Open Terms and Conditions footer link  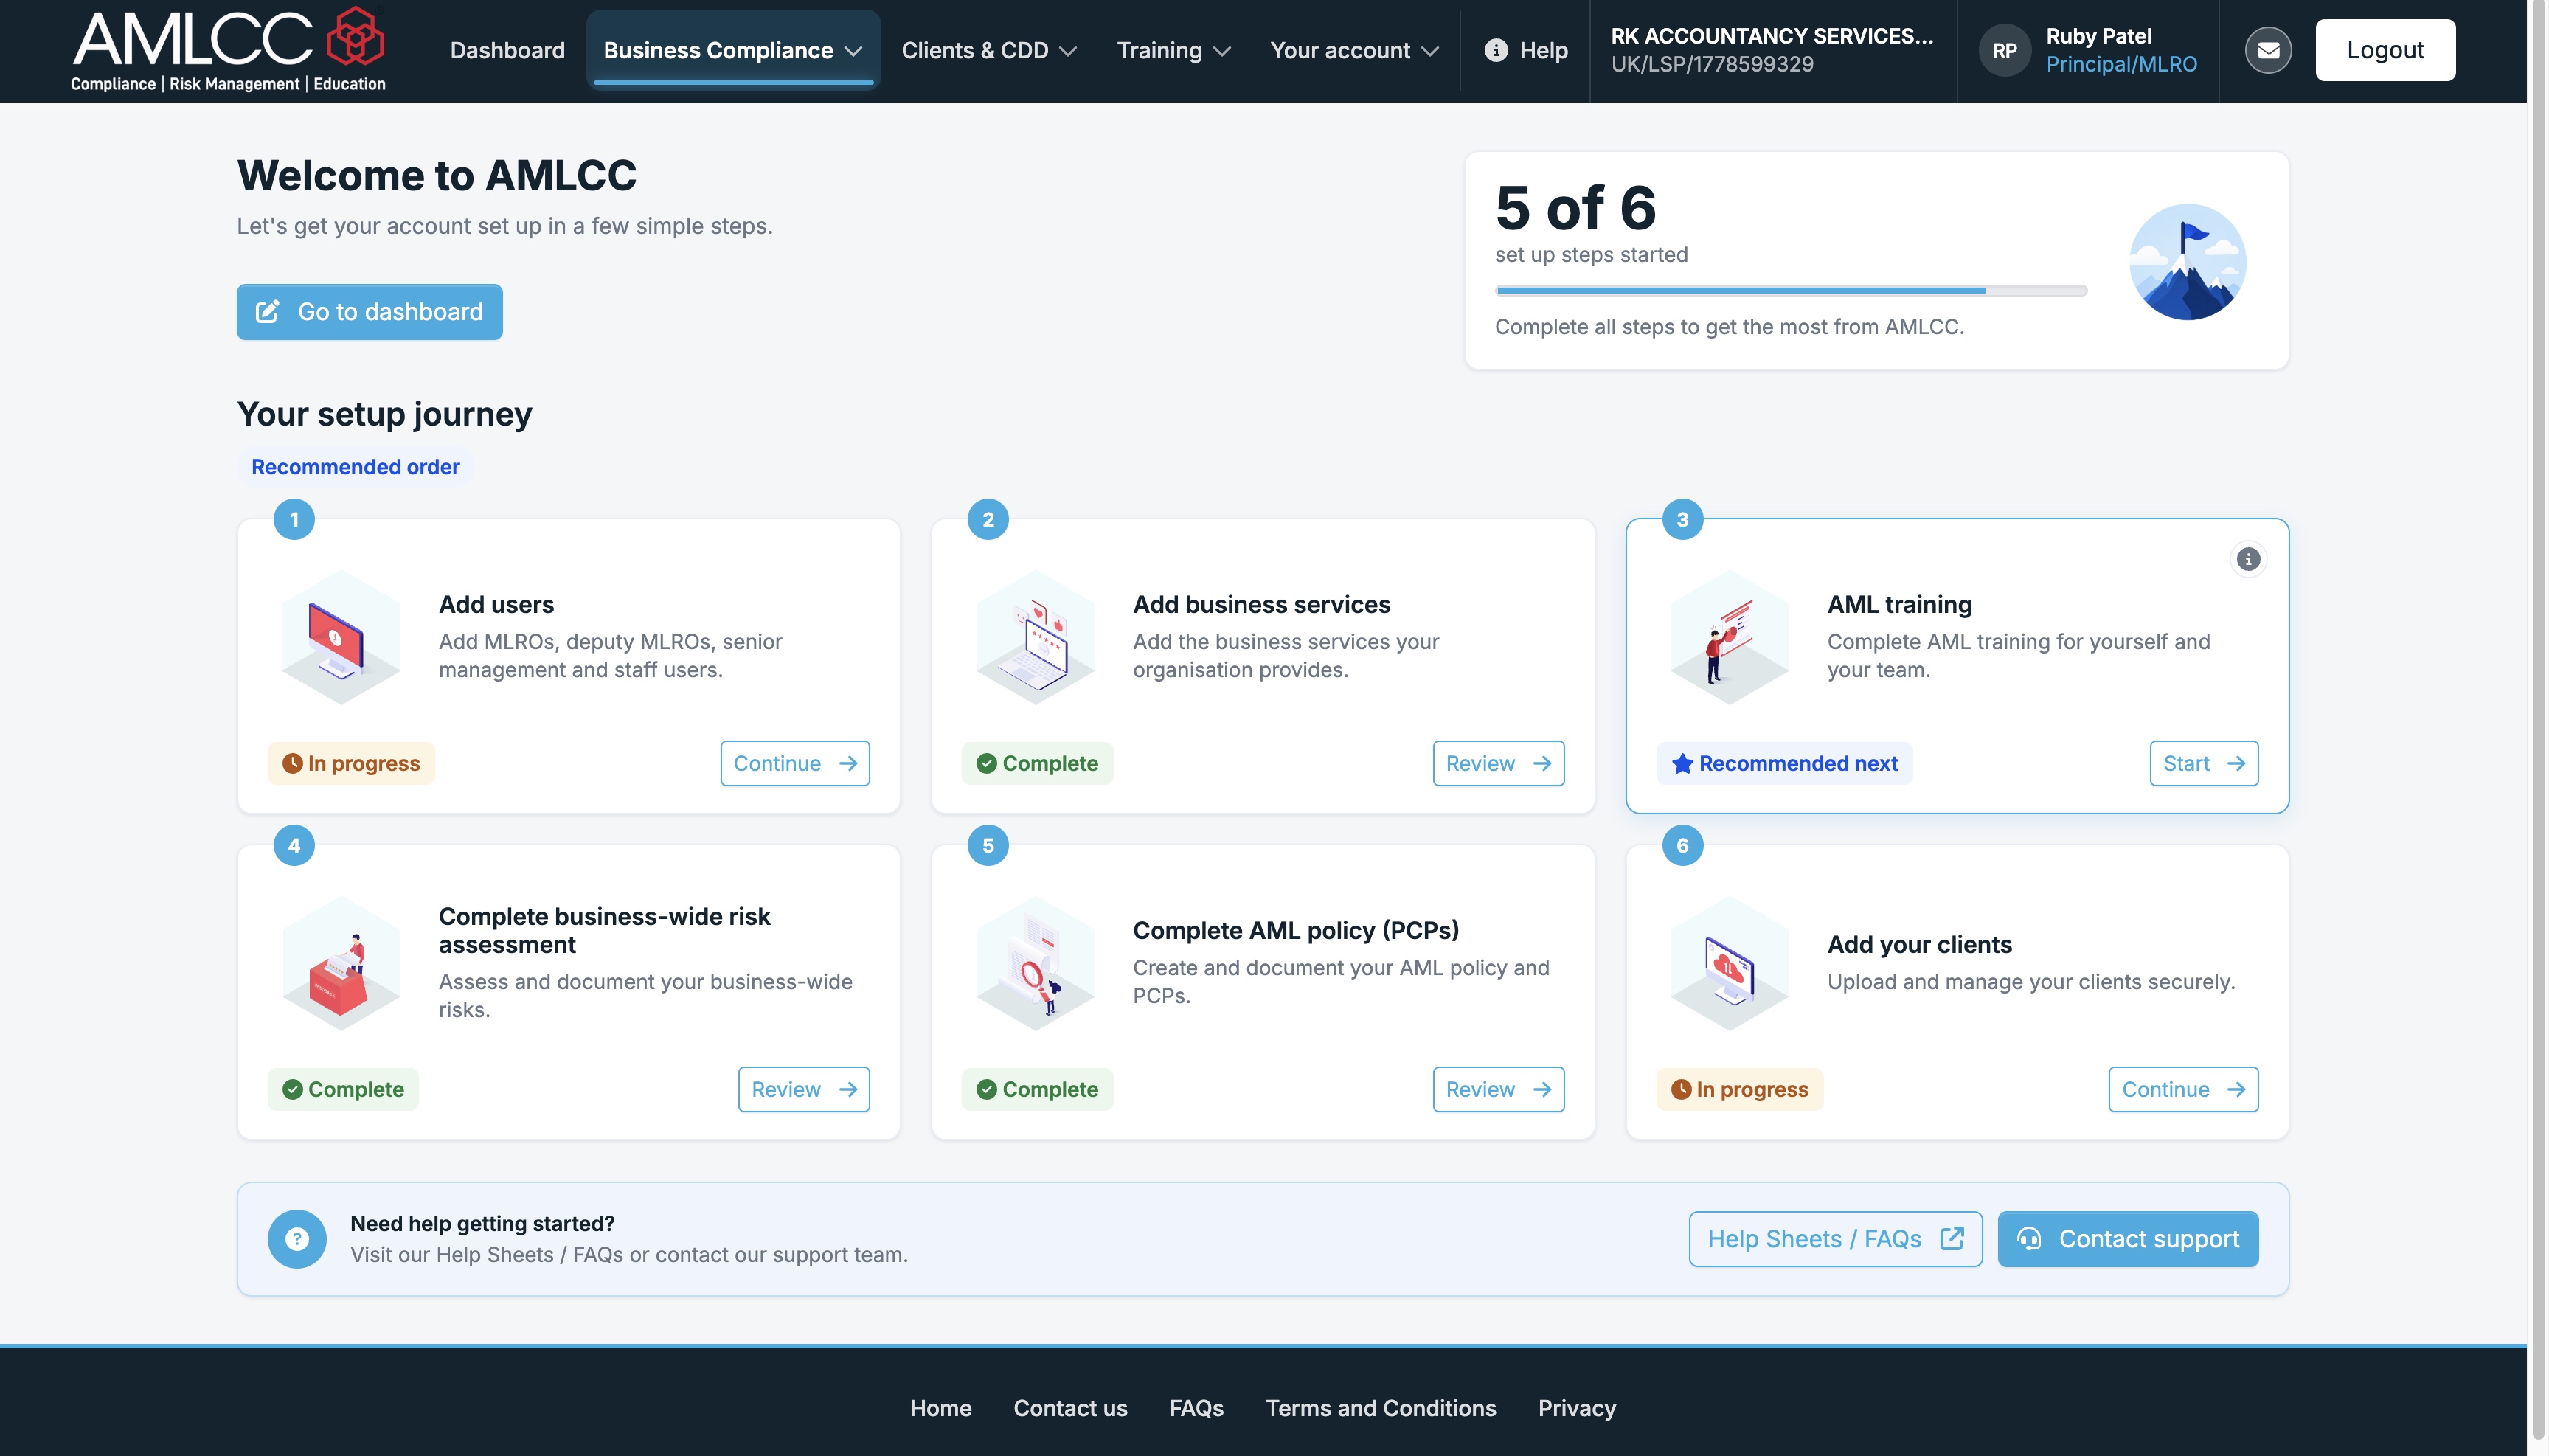pos(1380,1408)
